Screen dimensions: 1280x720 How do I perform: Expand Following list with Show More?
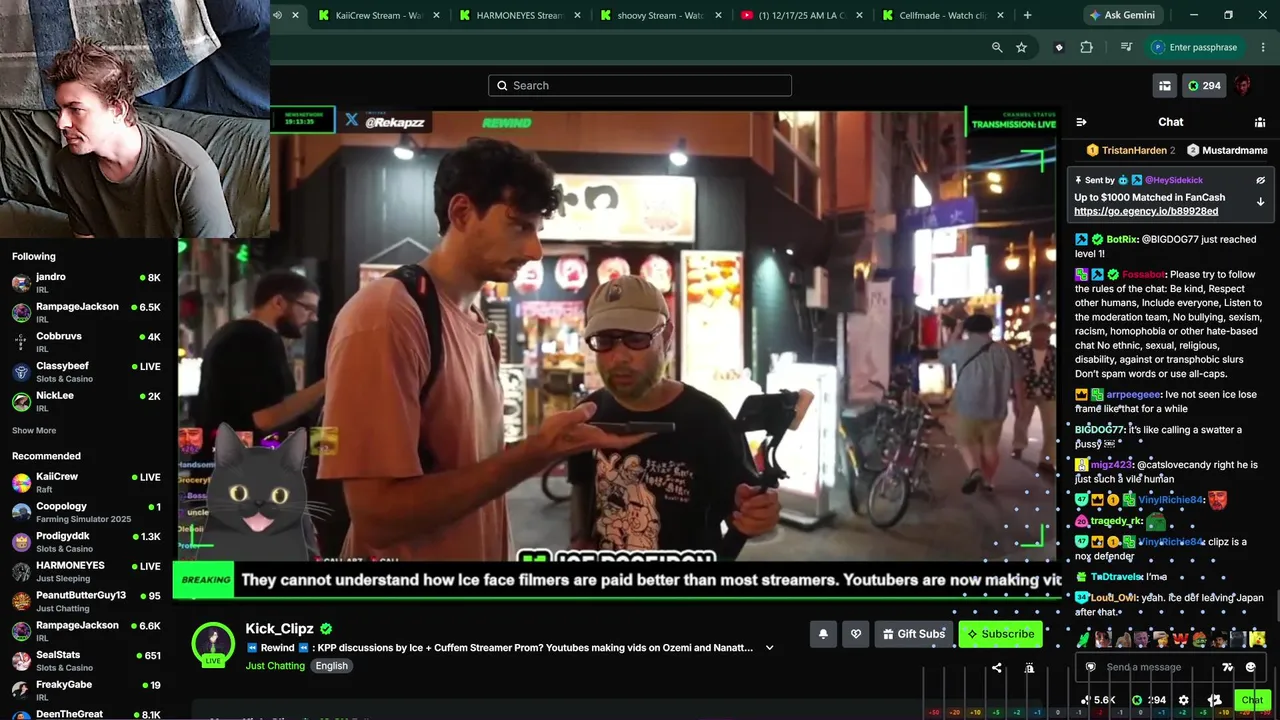pyautogui.click(x=34, y=431)
